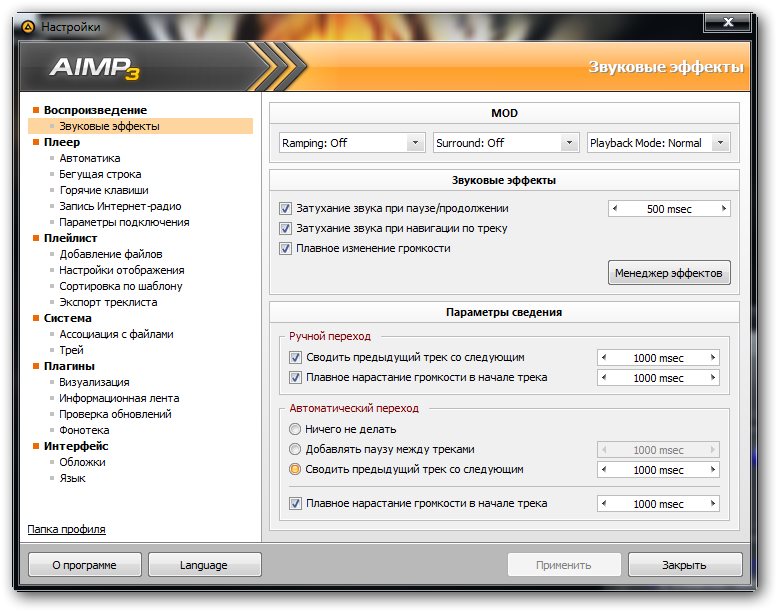
Task: Open 'Горячие клавиши' settings page
Action: pos(103,190)
